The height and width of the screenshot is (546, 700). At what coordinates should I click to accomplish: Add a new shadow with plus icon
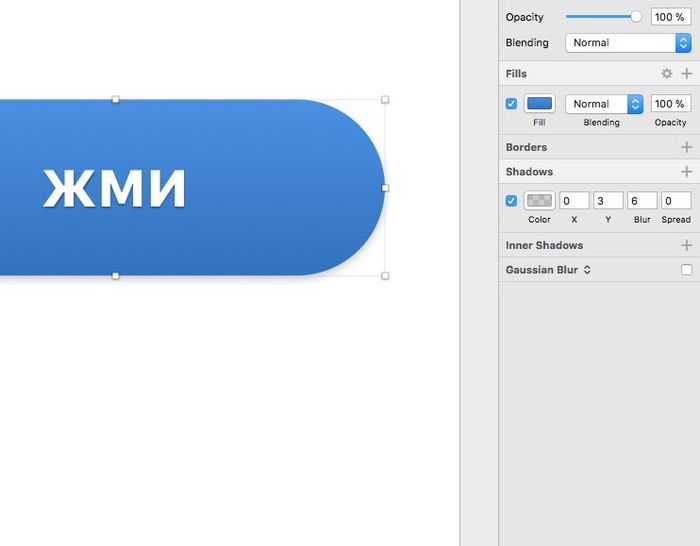pyautogui.click(x=686, y=172)
